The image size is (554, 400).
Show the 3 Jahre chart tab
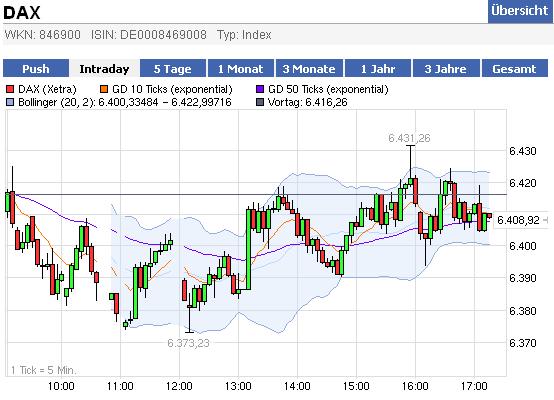446,69
